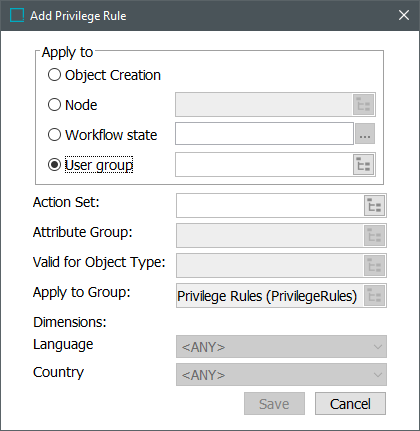This screenshot has height=431, width=420.
Task: Open the Valid for Object Type picker icon
Action: click(x=374, y=265)
